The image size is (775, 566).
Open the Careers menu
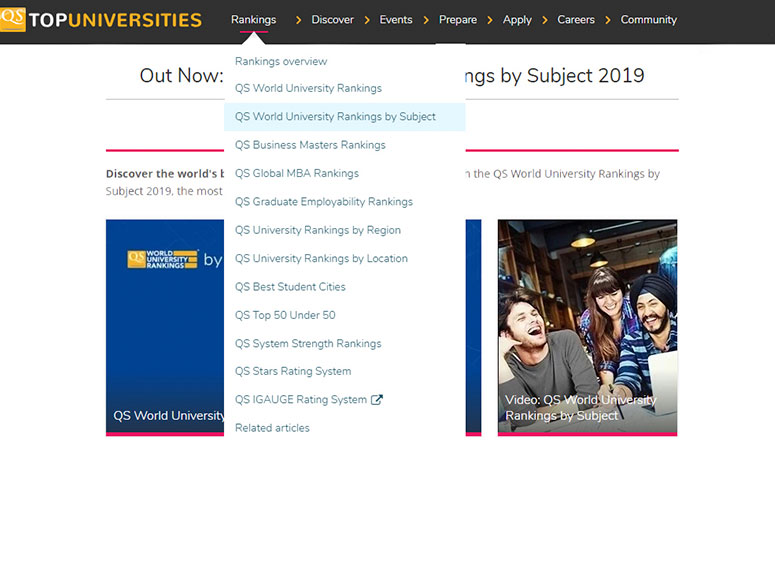[x=576, y=20]
